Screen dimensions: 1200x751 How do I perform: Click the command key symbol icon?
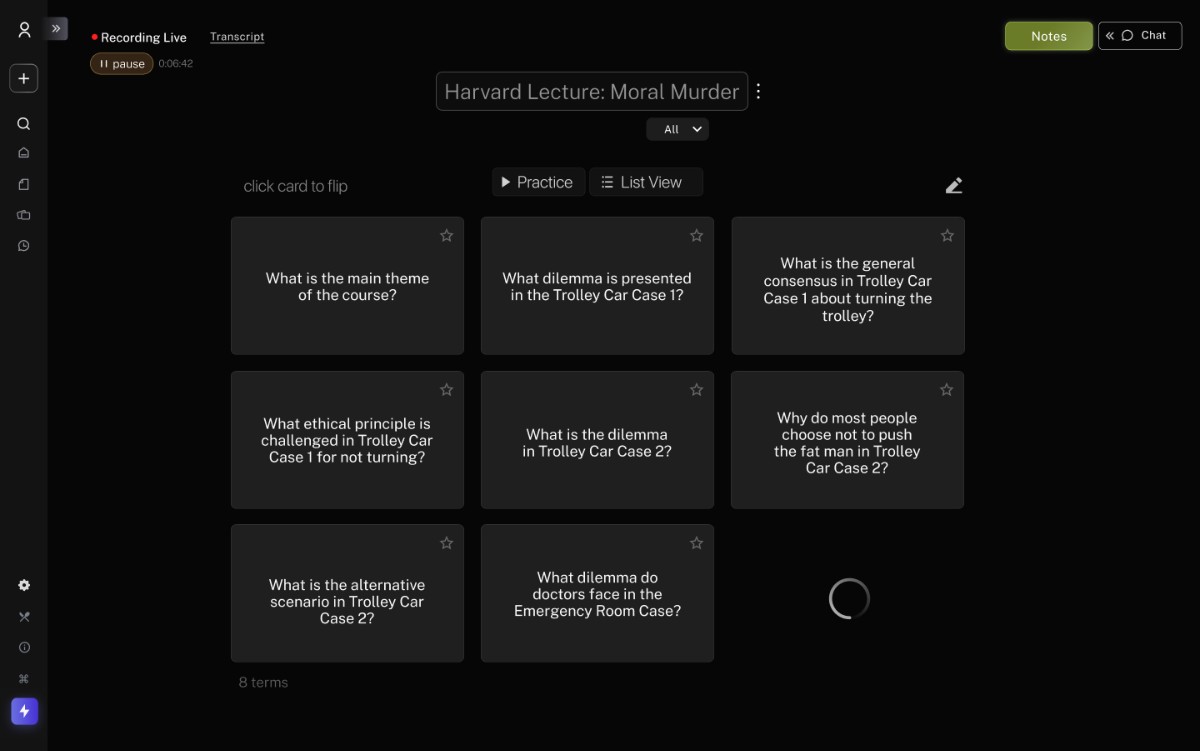pyautogui.click(x=24, y=679)
